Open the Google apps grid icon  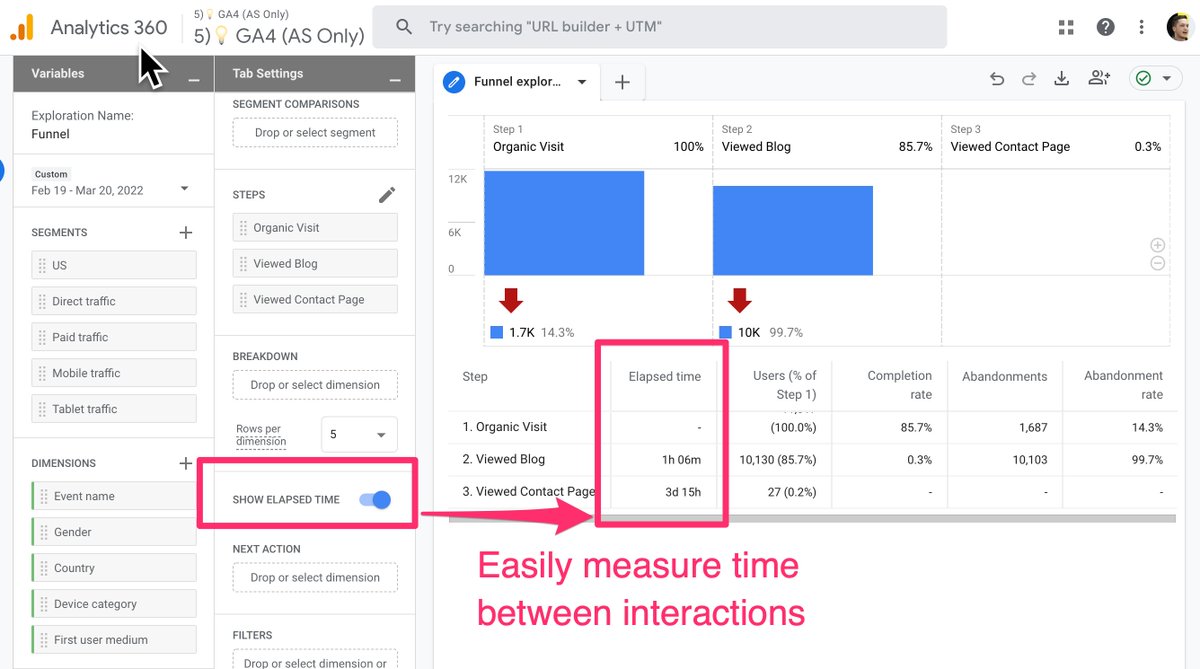click(1066, 27)
